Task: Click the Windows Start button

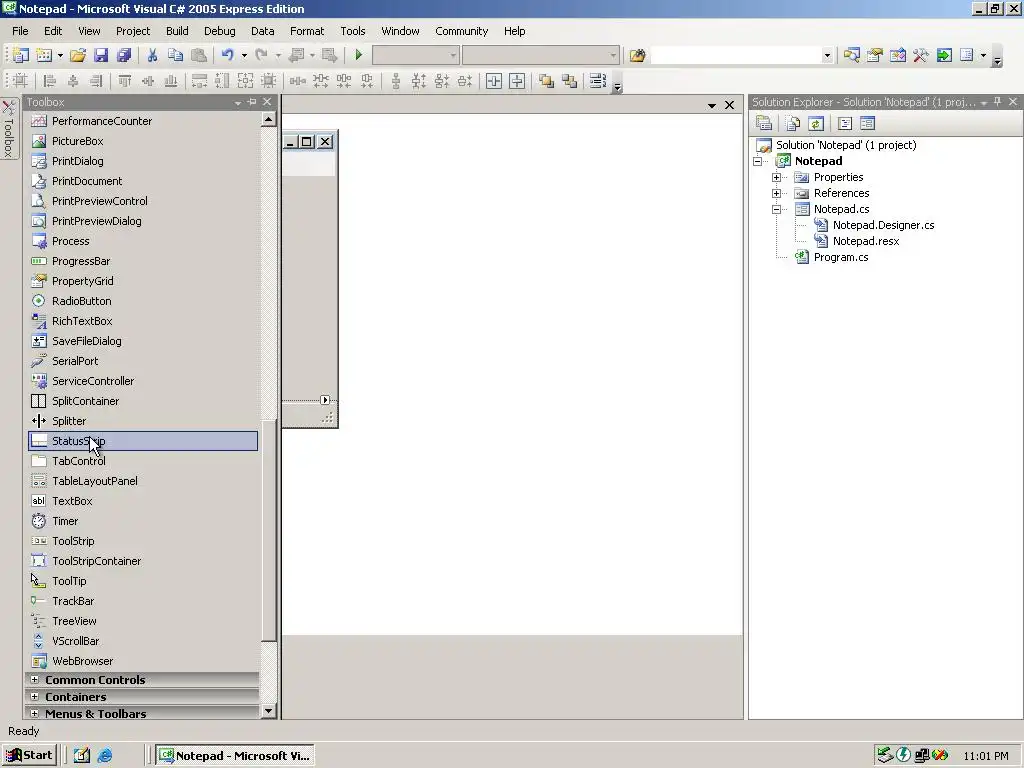Action: (x=29, y=756)
